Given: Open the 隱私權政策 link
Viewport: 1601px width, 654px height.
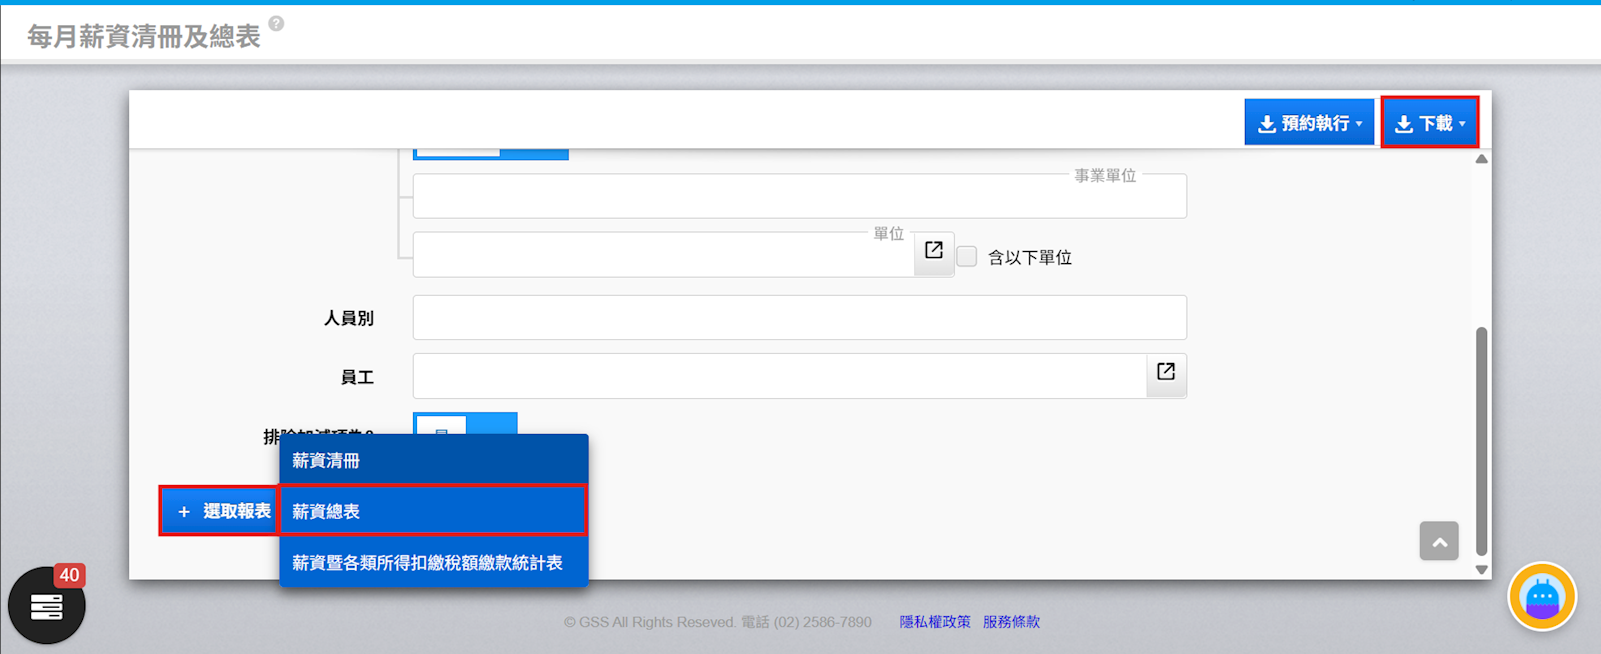Looking at the screenshot, I should point(934,622).
